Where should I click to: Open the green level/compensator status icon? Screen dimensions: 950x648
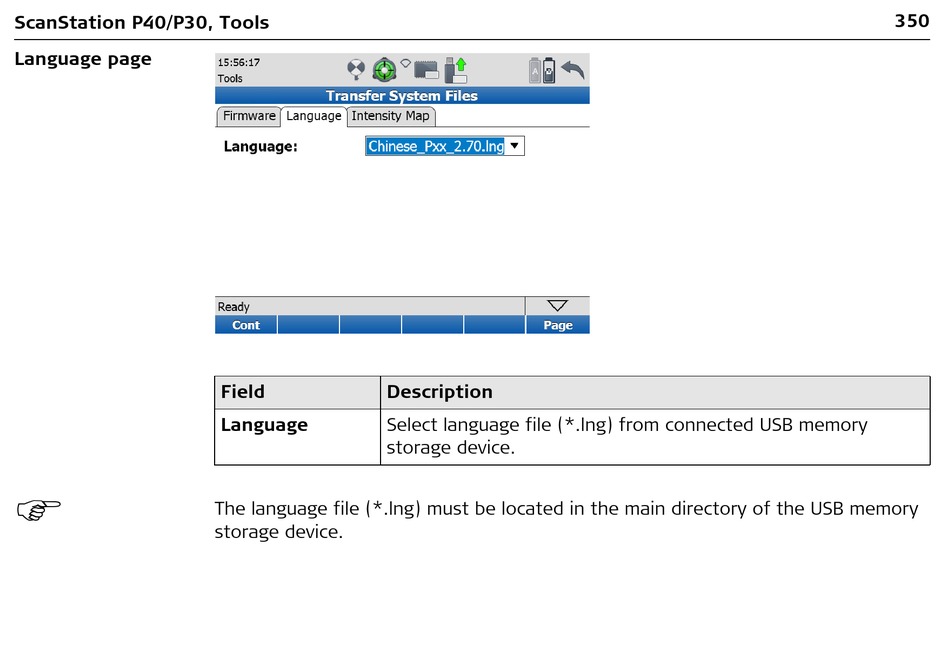[384, 70]
